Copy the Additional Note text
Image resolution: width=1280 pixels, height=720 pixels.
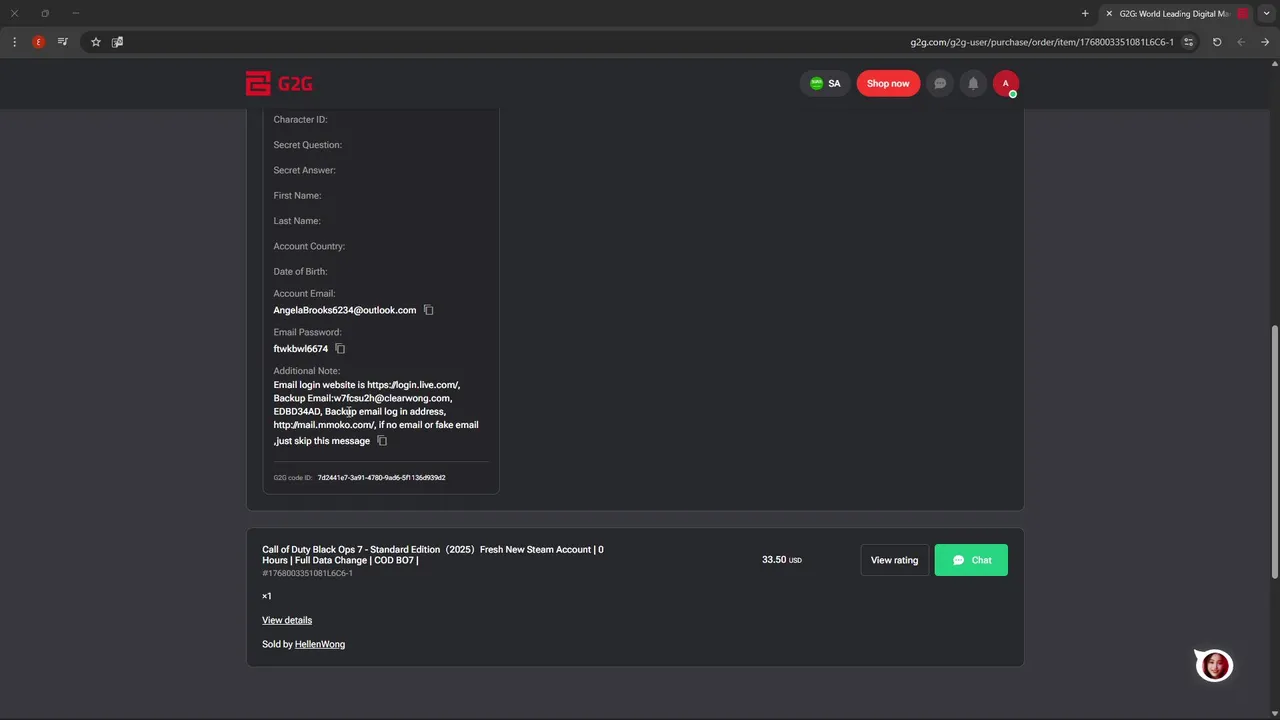pos(381,441)
